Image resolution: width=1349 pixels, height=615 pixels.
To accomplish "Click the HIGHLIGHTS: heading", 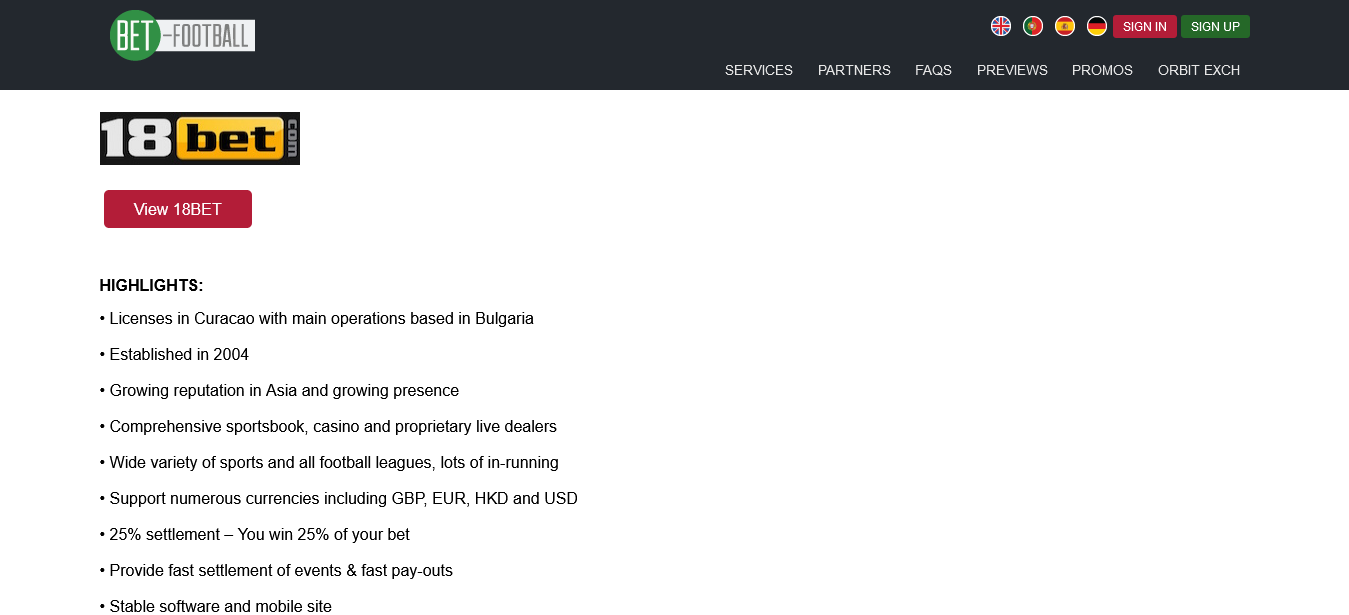I will coord(152,286).
